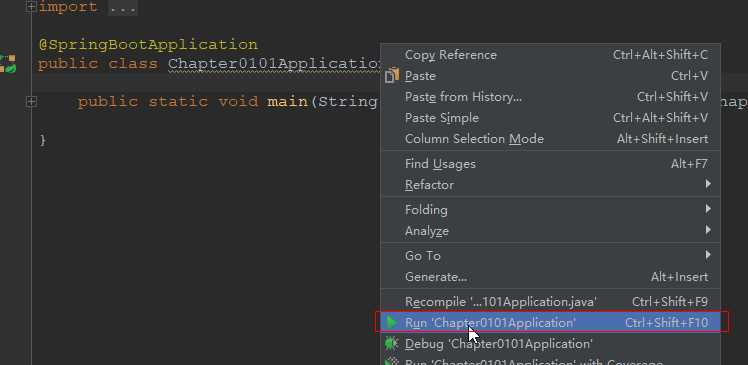Click the Paste clipboard icon
Viewport: 748px width, 365px height.
coord(392,76)
